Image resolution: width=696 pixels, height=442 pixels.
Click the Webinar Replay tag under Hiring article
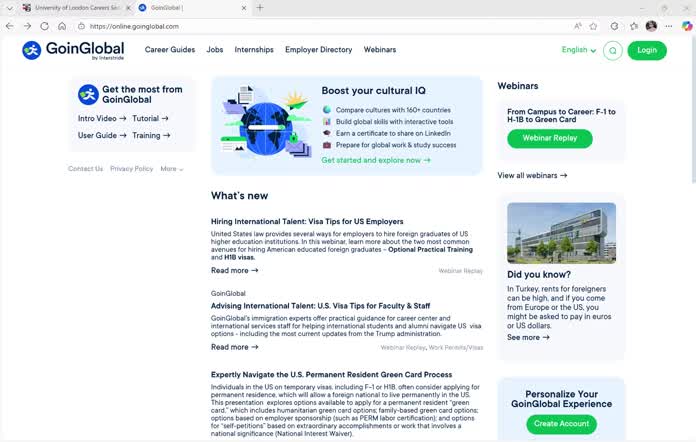coord(460,271)
